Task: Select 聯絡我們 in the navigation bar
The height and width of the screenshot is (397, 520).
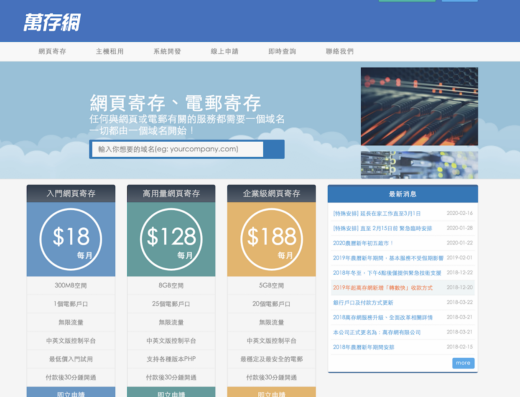Action: click(339, 51)
